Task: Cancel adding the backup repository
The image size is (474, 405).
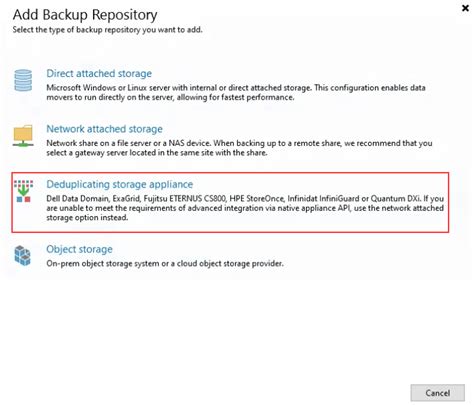Action: pyautogui.click(x=437, y=393)
